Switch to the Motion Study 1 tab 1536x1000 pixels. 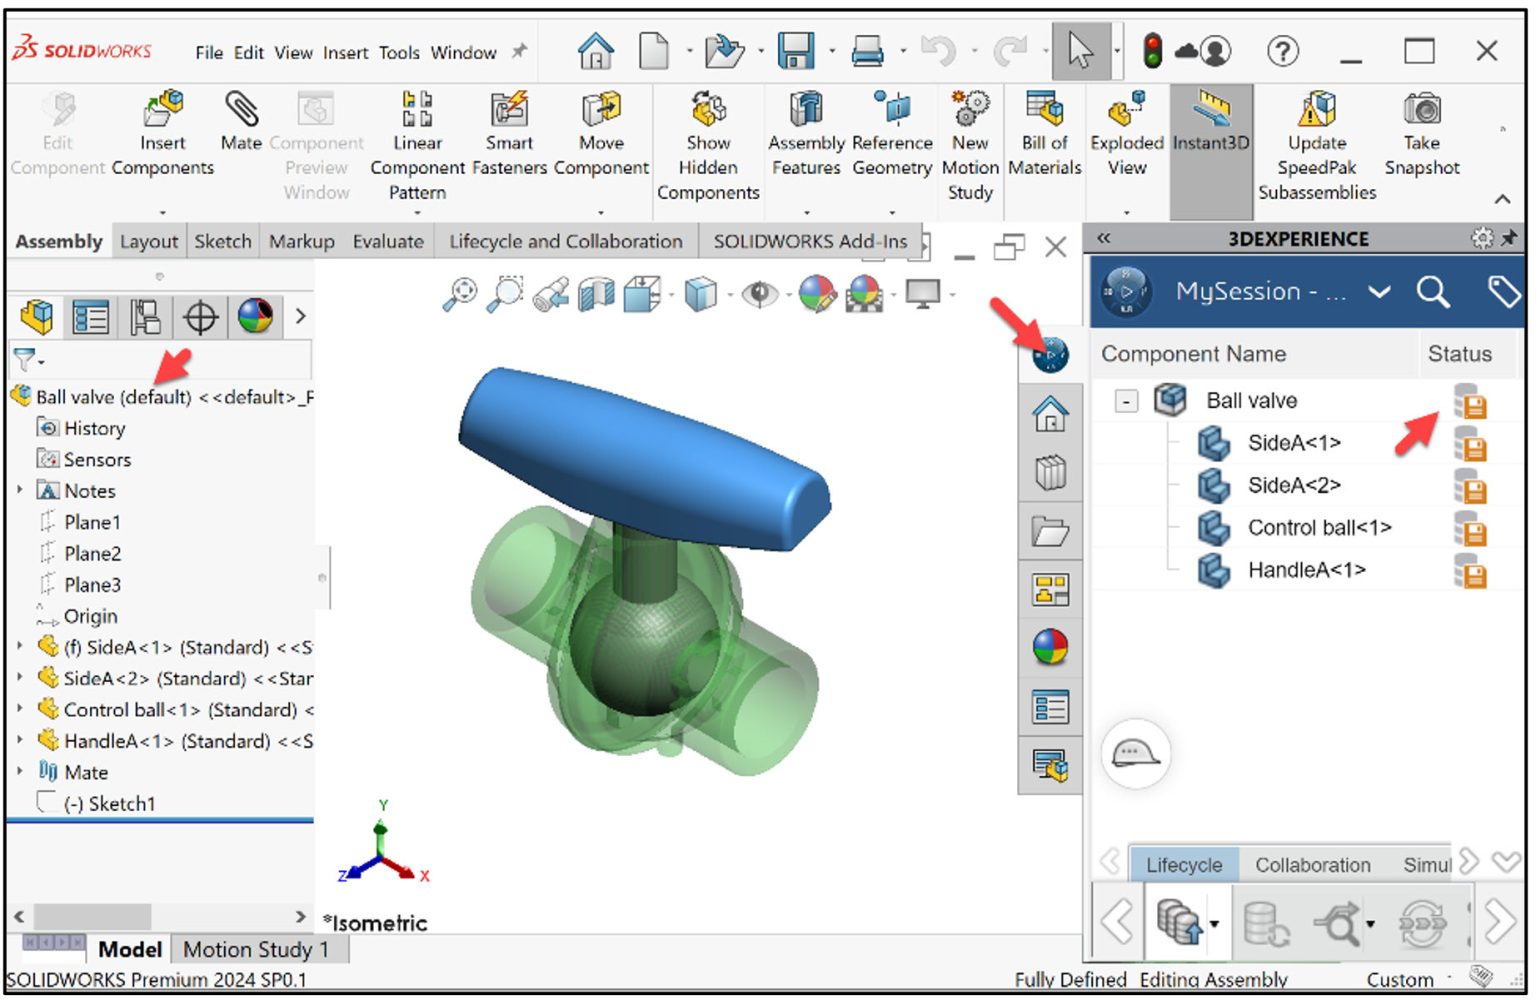256,949
